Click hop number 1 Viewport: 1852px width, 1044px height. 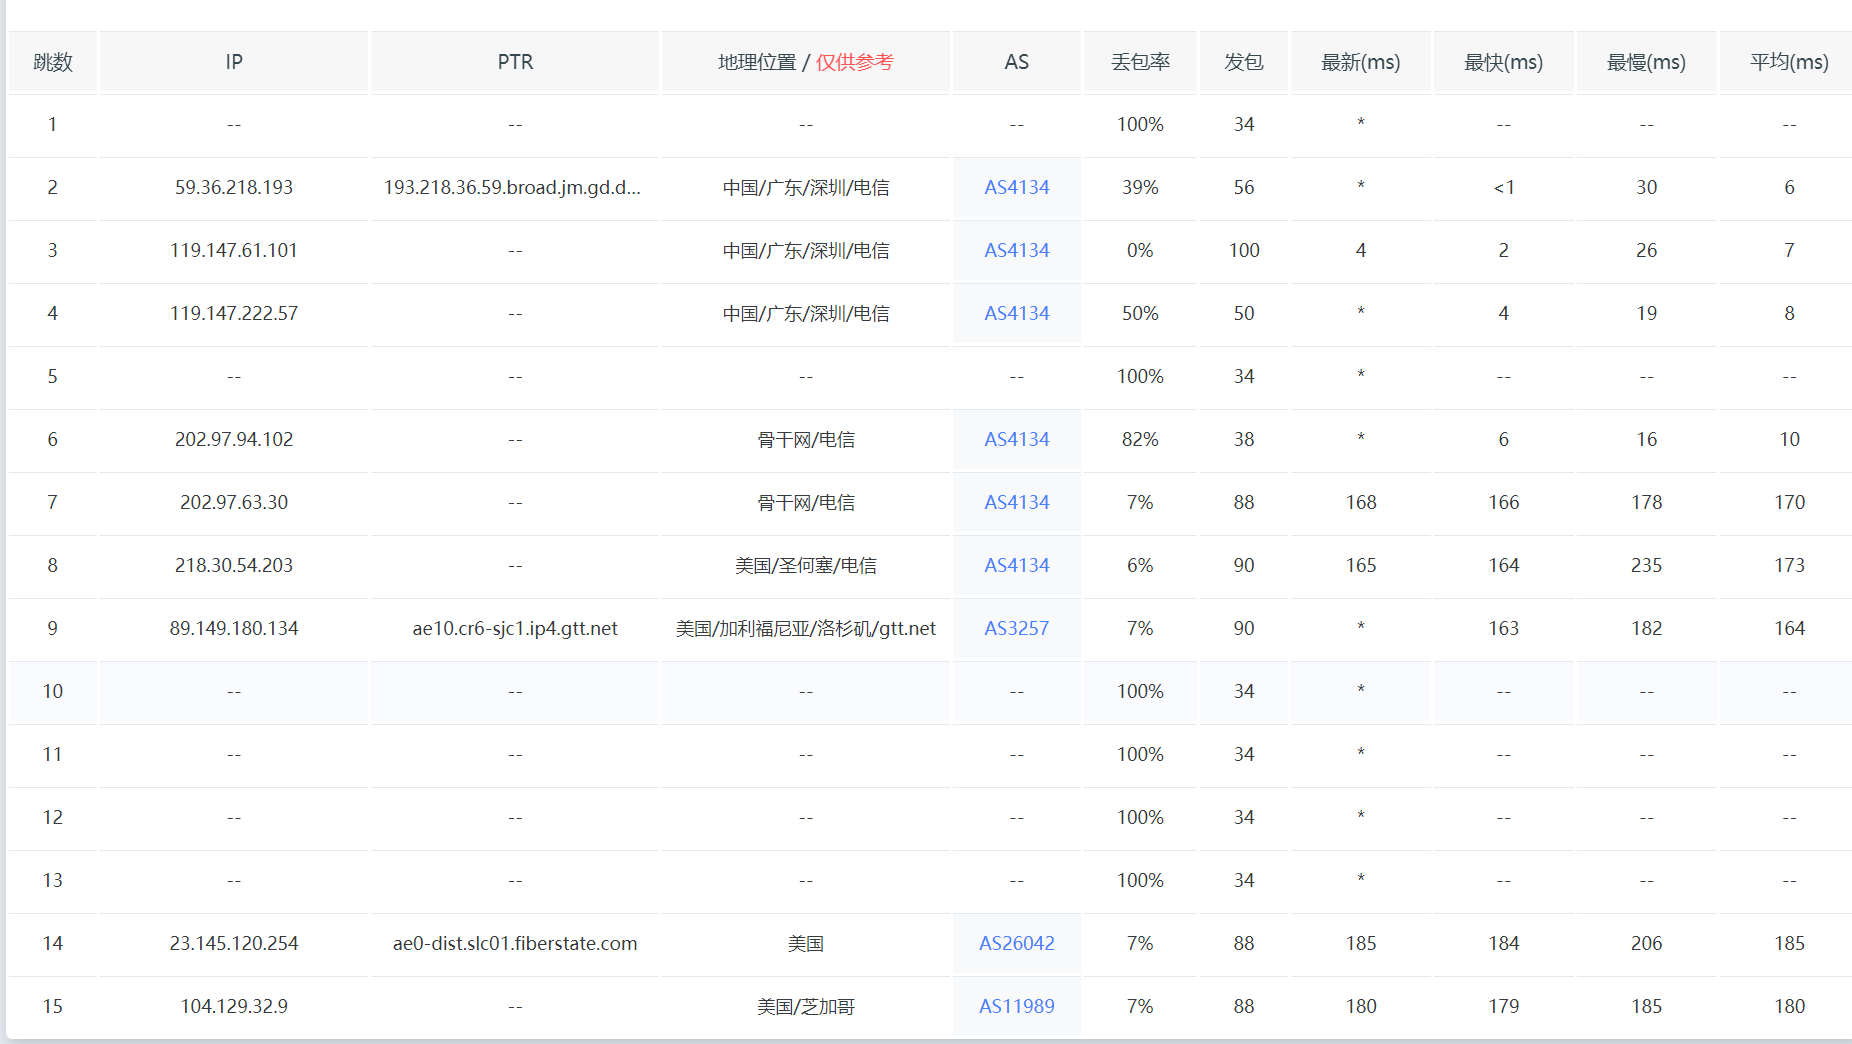pos(53,124)
